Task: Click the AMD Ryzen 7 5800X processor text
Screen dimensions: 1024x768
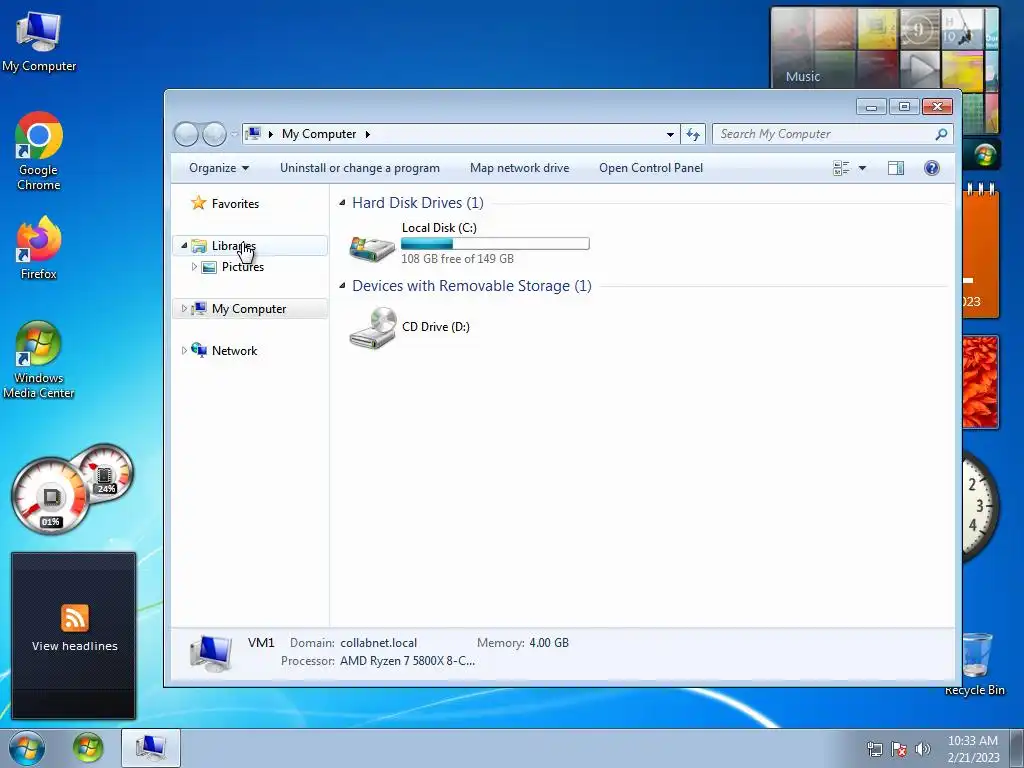Action: point(408,661)
